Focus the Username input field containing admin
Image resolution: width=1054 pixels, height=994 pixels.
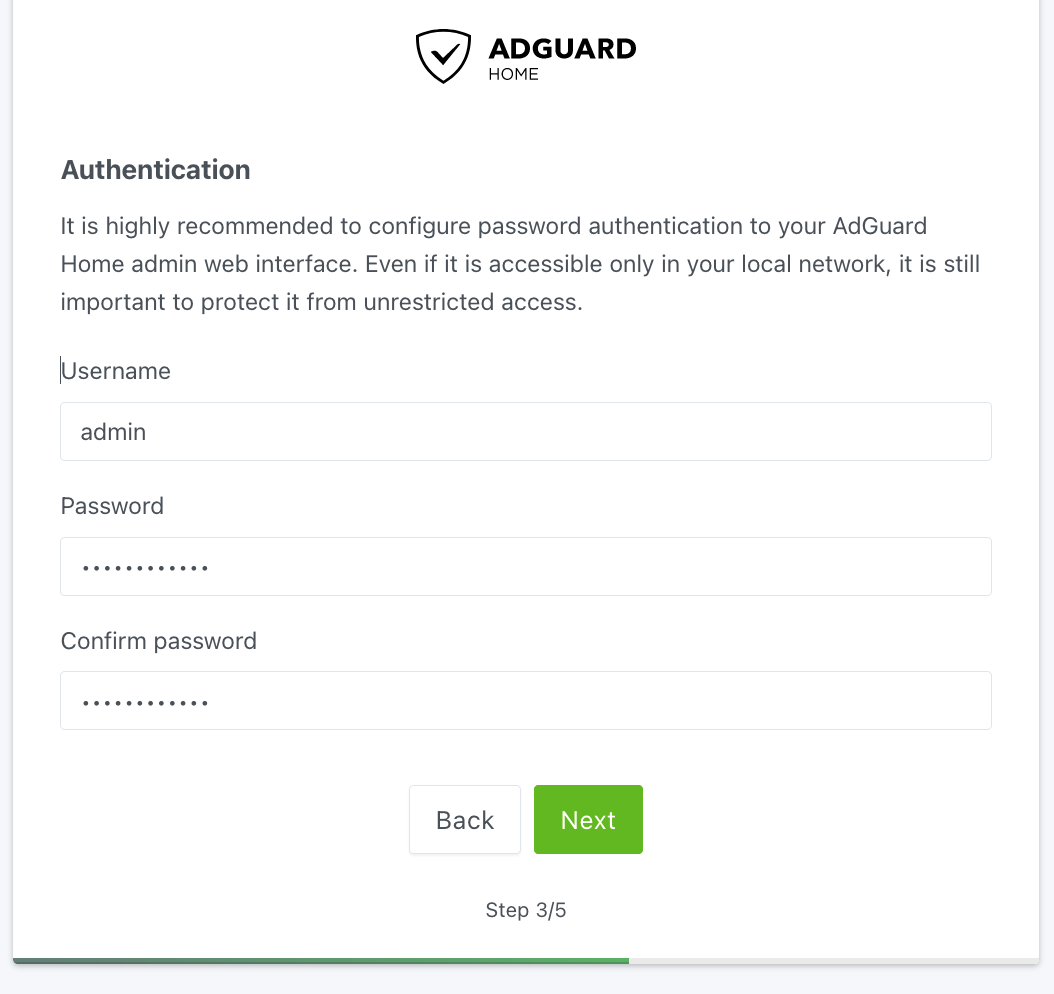pyautogui.click(x=526, y=431)
